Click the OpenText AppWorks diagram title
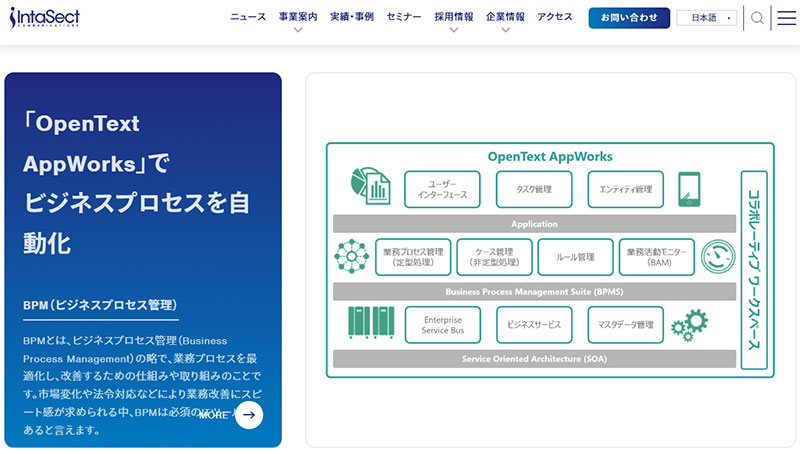The height and width of the screenshot is (454, 800). [x=550, y=157]
